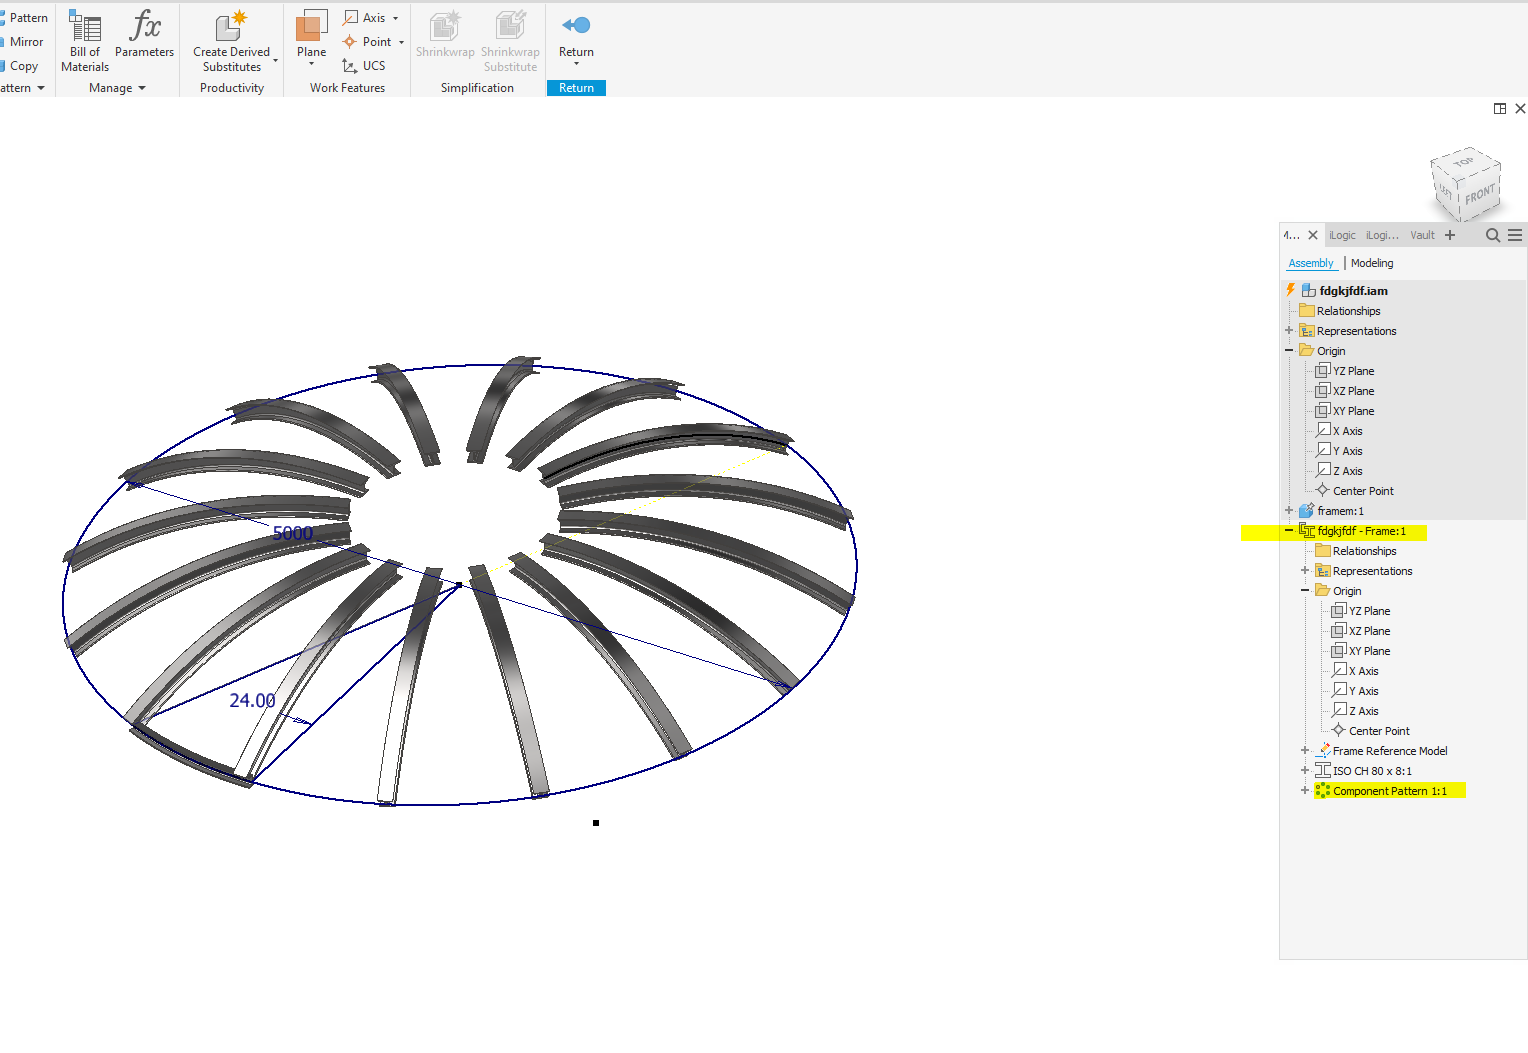Select Center Point under top Origin
This screenshot has height=1053, width=1528.
click(1354, 491)
